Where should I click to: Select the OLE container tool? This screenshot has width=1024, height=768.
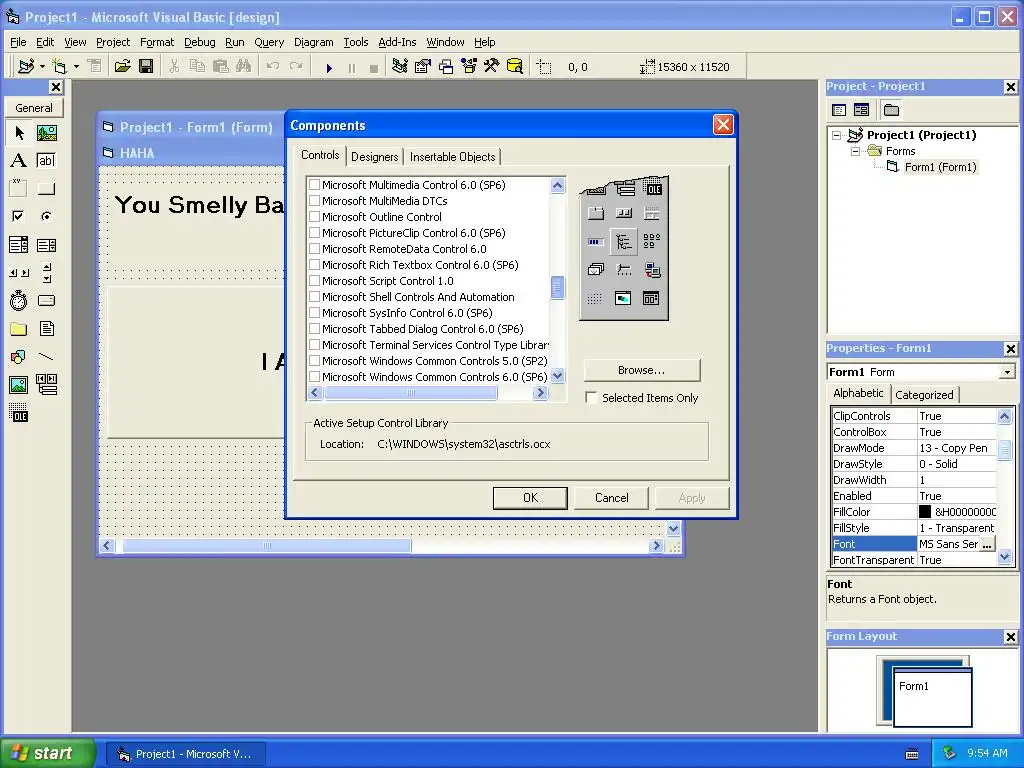click(x=19, y=413)
